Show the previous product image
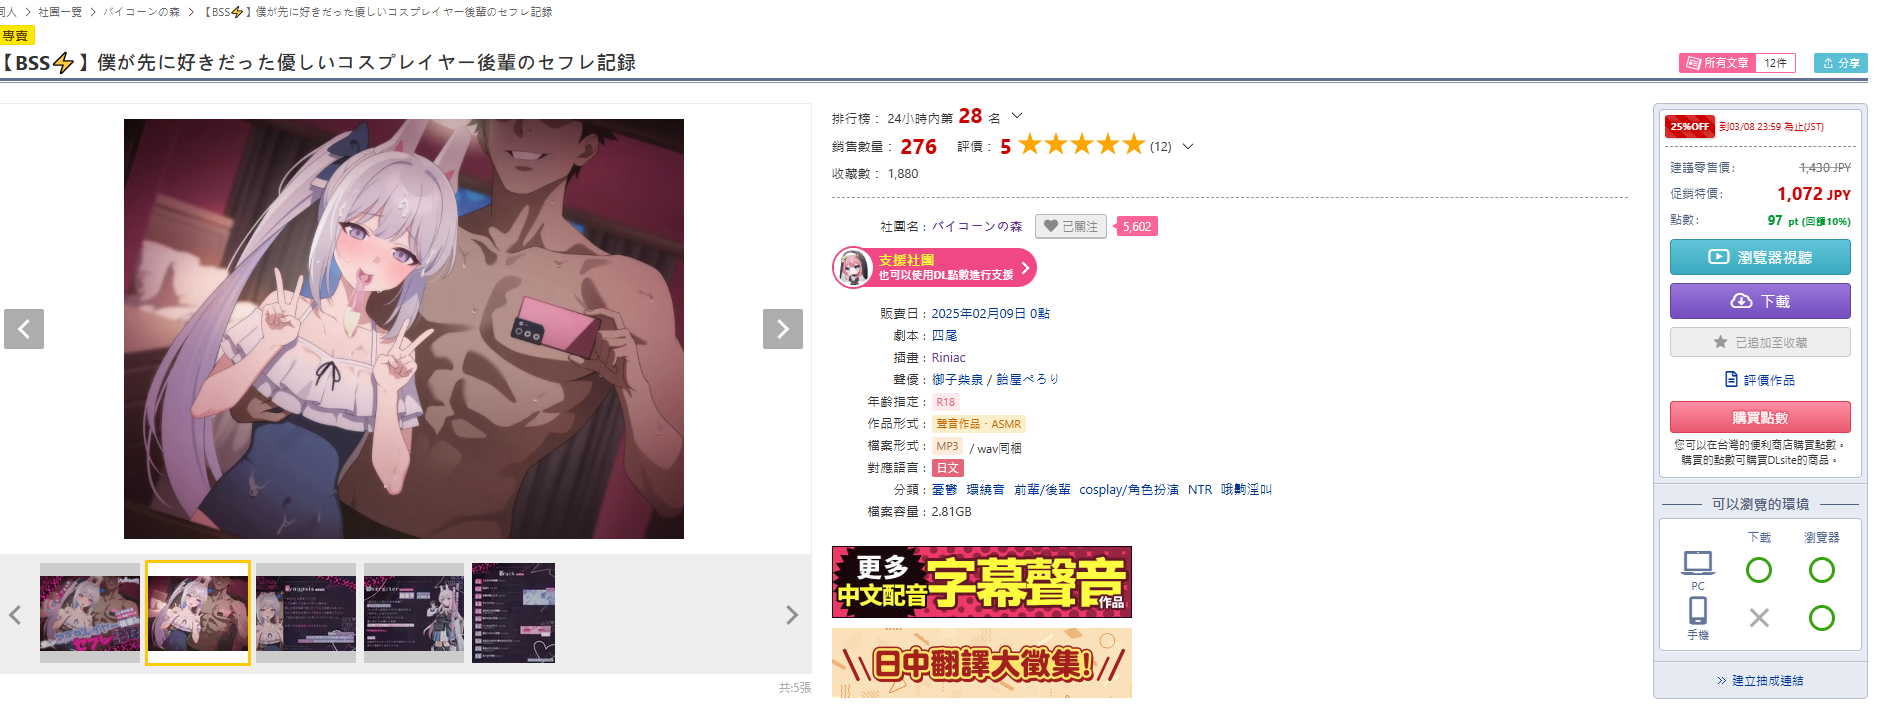Image resolution: width=1881 pixels, height=723 pixels. tap(24, 329)
